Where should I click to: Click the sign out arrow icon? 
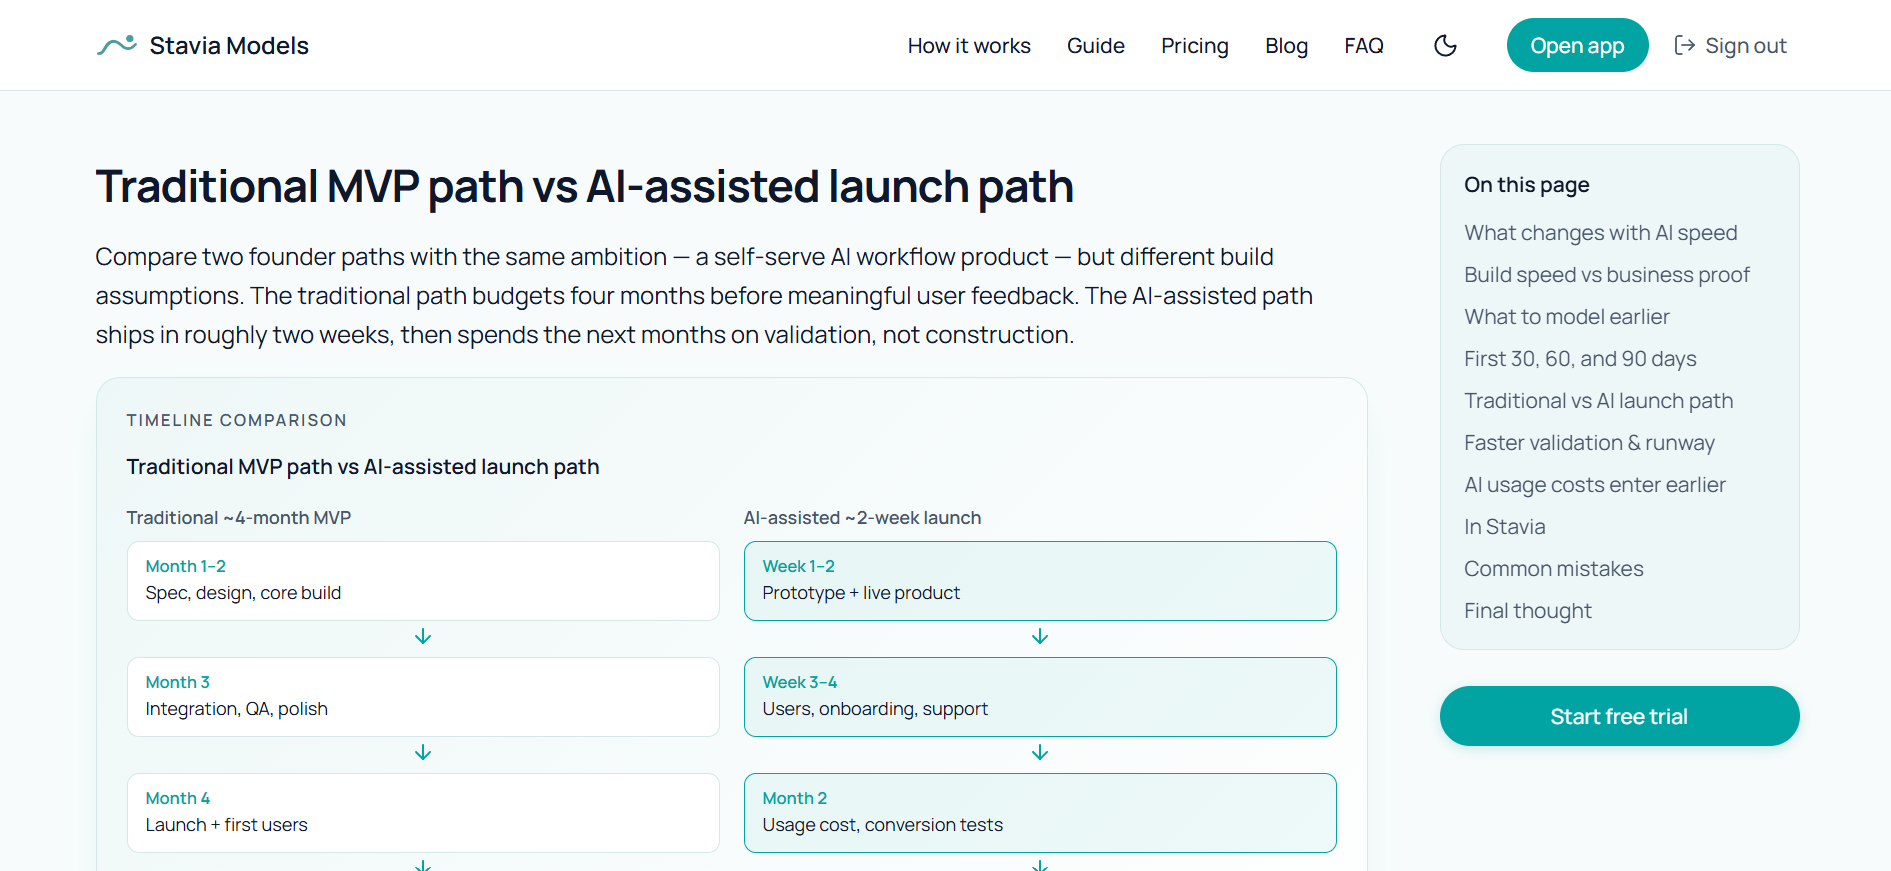[x=1684, y=45]
